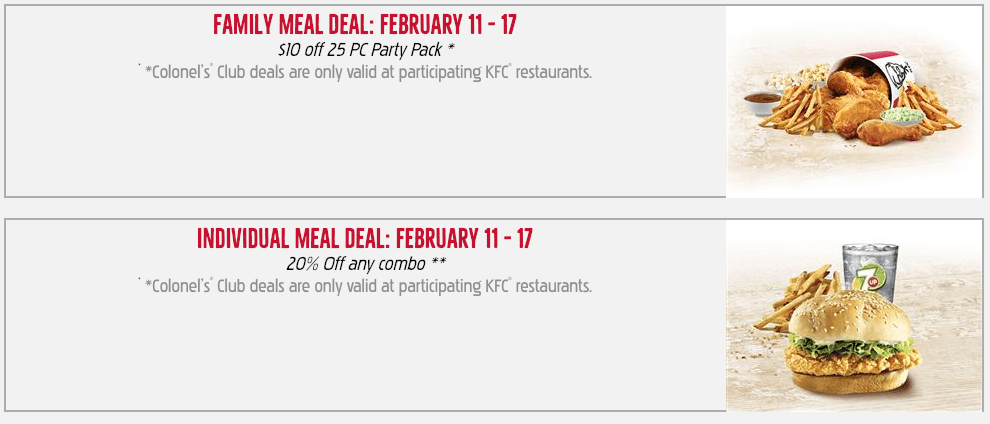990x424 pixels.
Task: Open the Family Meal Deal heading
Action: 365,25
